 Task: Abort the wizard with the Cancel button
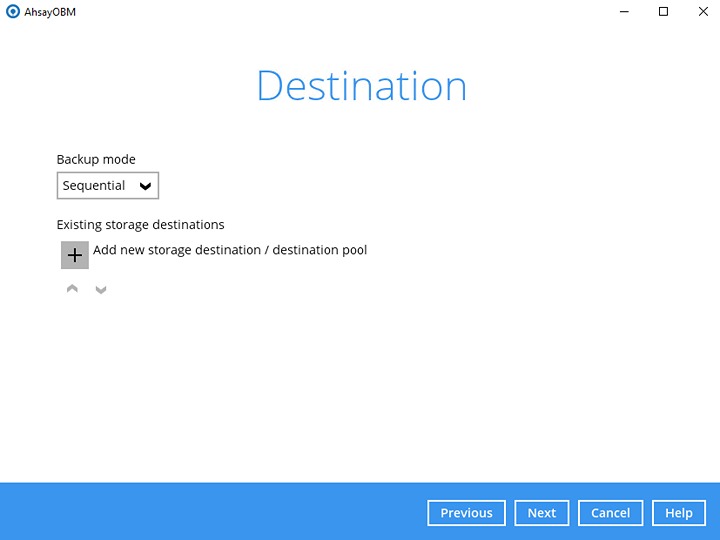click(610, 513)
